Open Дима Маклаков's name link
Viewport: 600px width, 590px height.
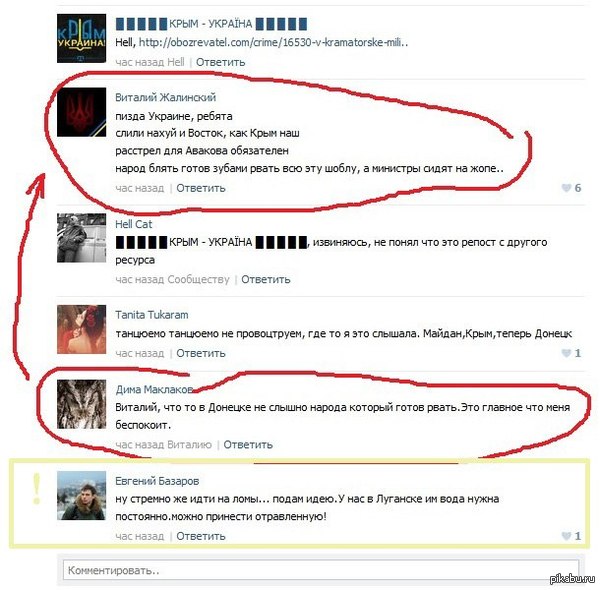154,390
